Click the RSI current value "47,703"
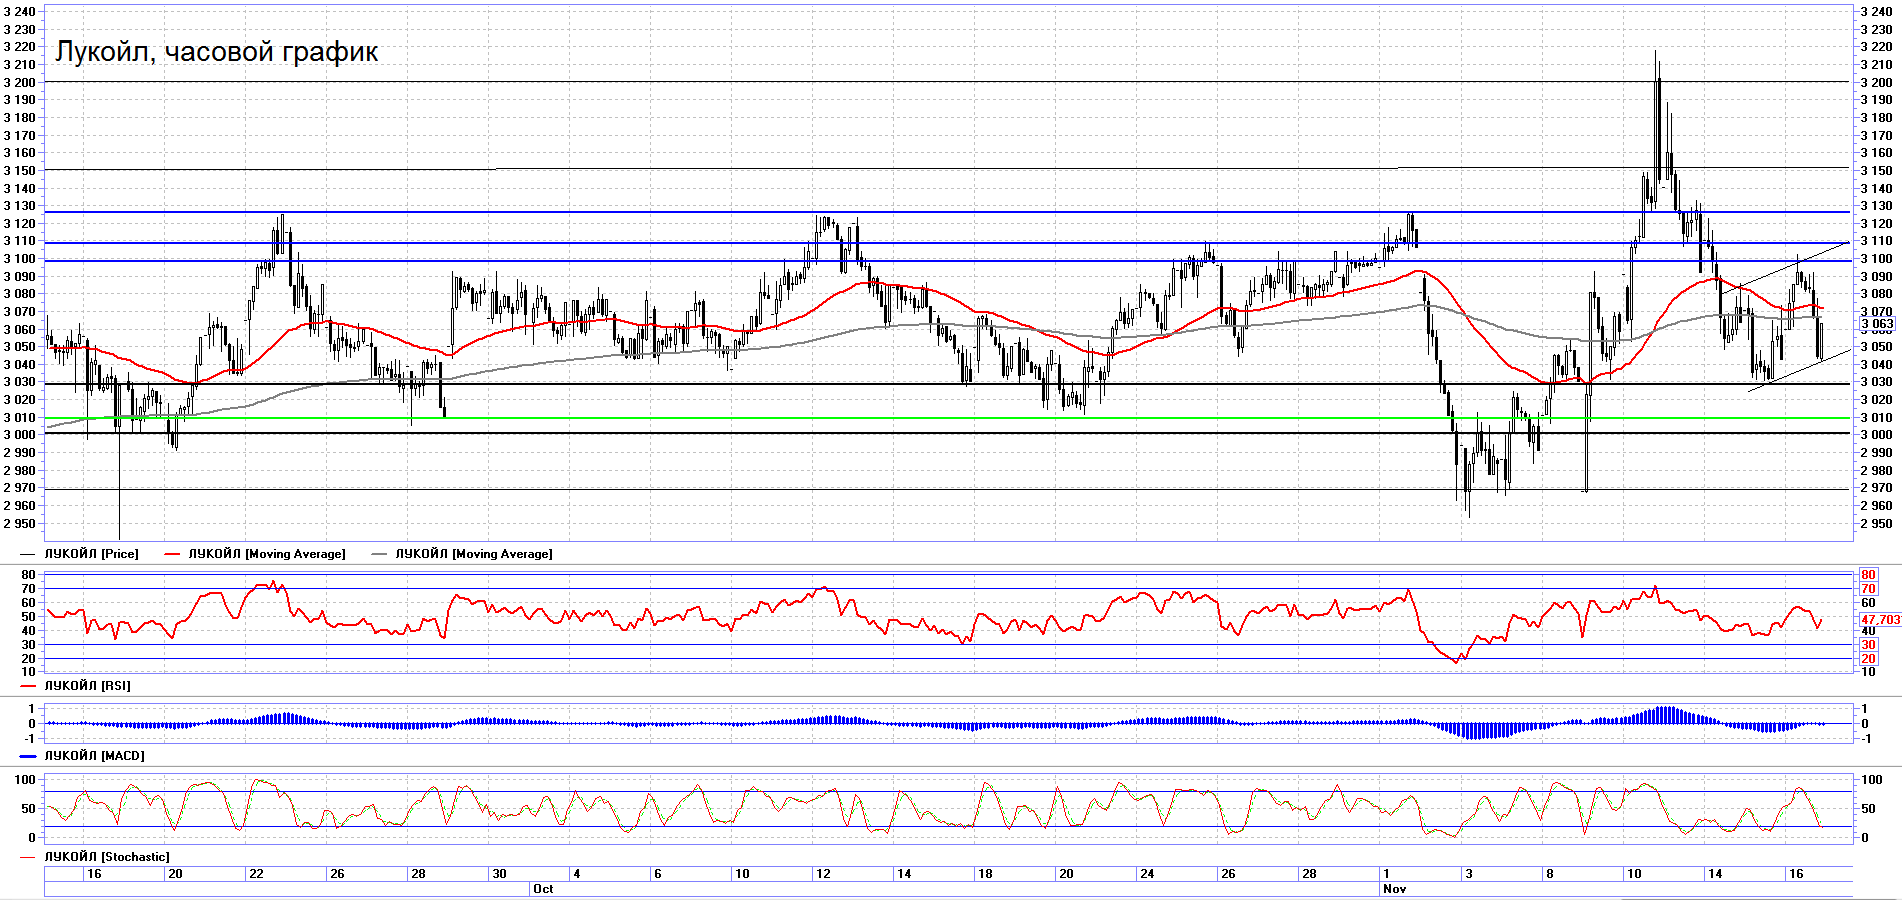This screenshot has height=900, width=1902. [x=1880, y=620]
